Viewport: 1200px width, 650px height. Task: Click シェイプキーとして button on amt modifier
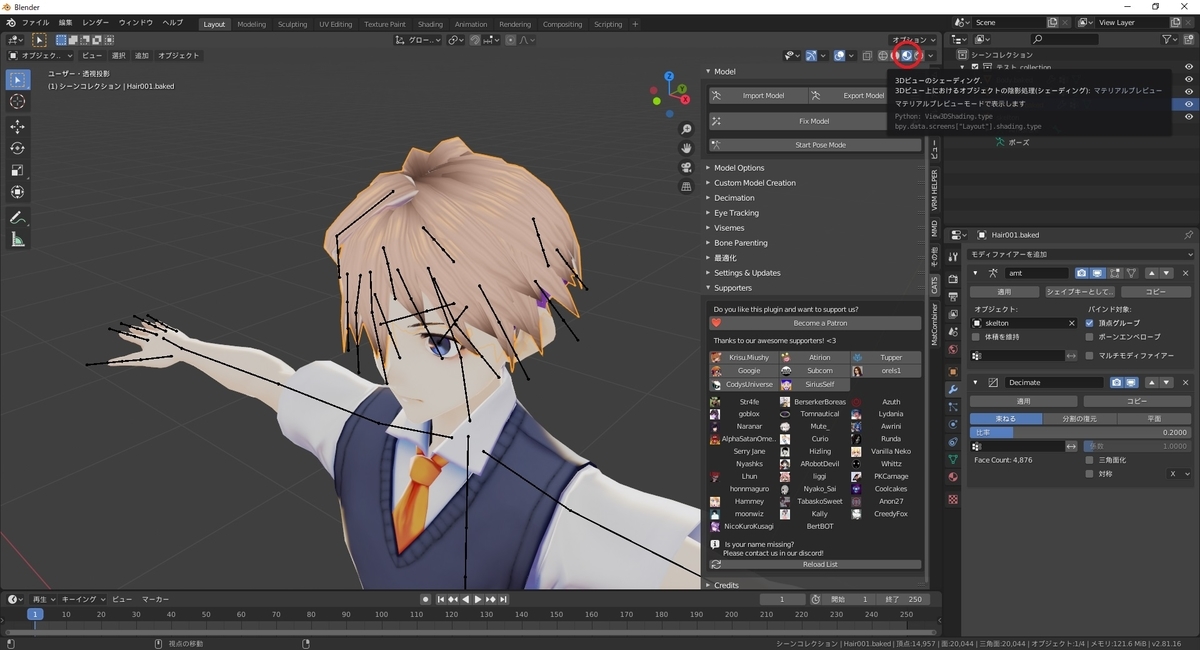pyautogui.click(x=1079, y=291)
